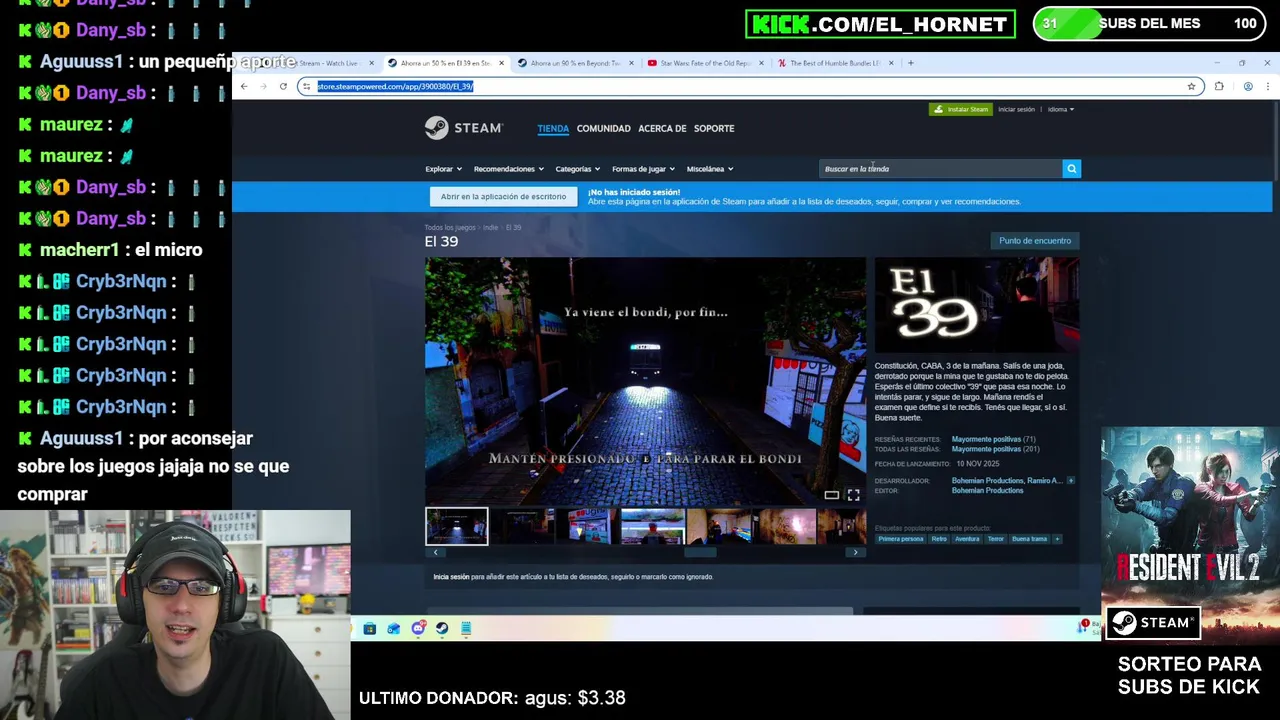
Task: Open the ACERCA DE menu
Action: click(662, 128)
